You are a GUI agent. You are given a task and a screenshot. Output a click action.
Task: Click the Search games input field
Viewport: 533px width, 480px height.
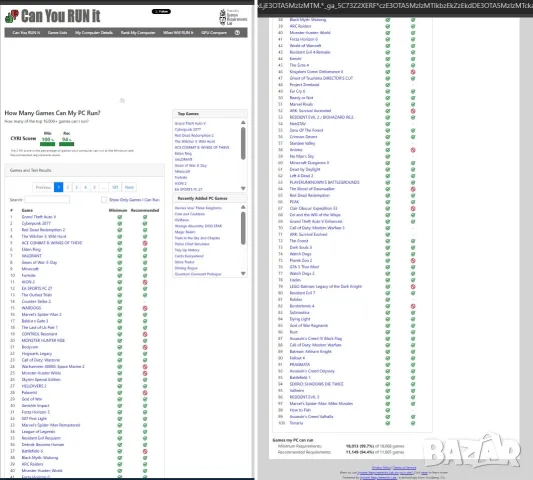(47, 200)
